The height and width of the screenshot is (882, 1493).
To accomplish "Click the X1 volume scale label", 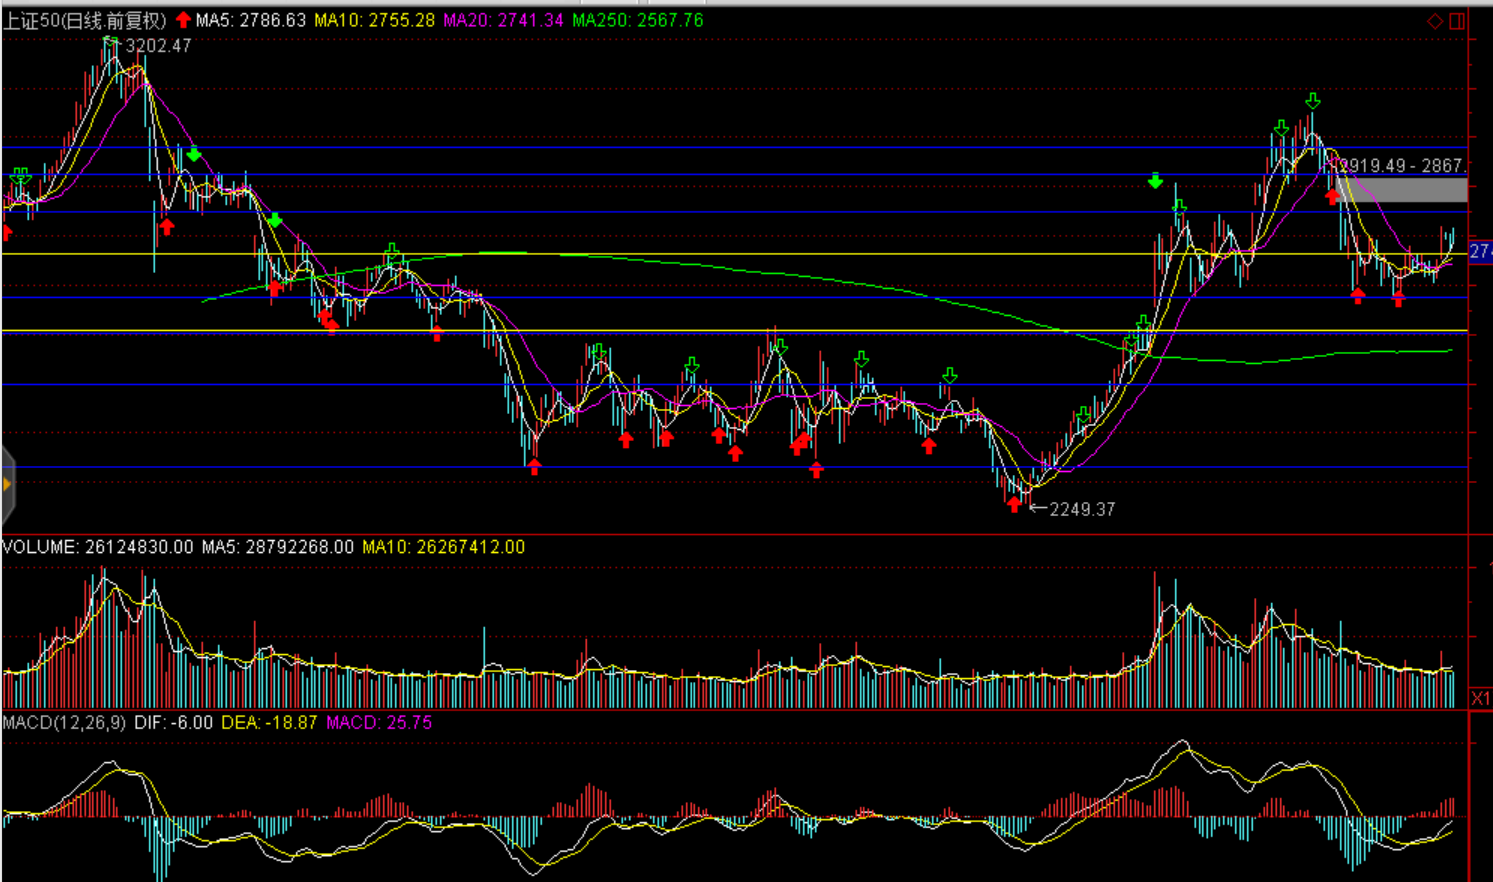I will pos(1480,698).
